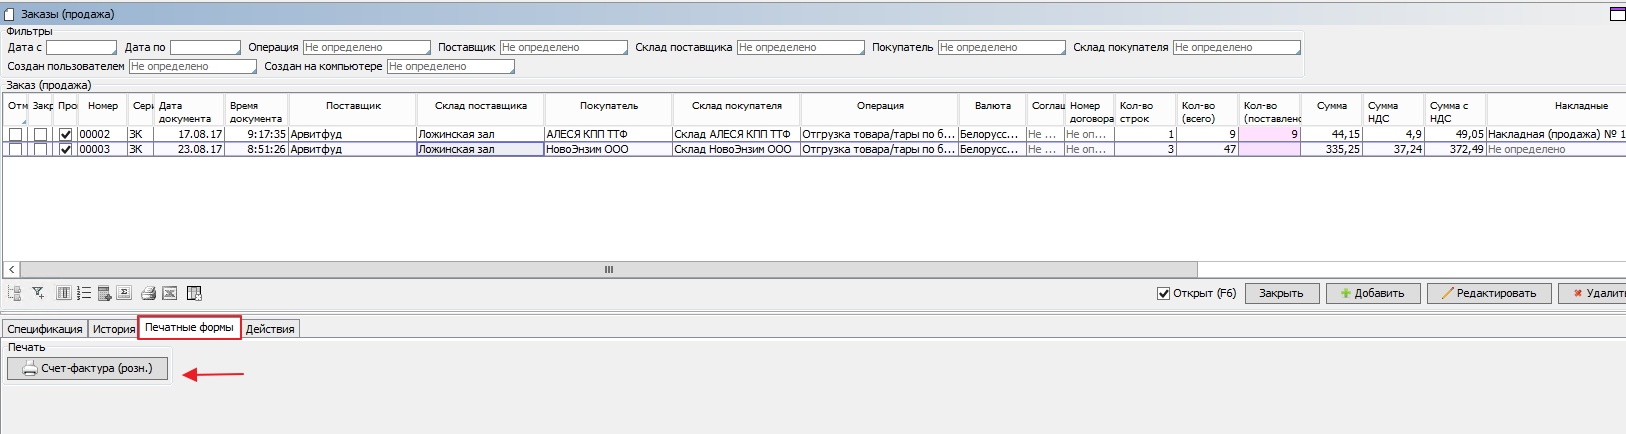Check the Отм checkbox for order 00003
Image resolution: width=1626 pixels, height=434 pixels.
(15, 149)
